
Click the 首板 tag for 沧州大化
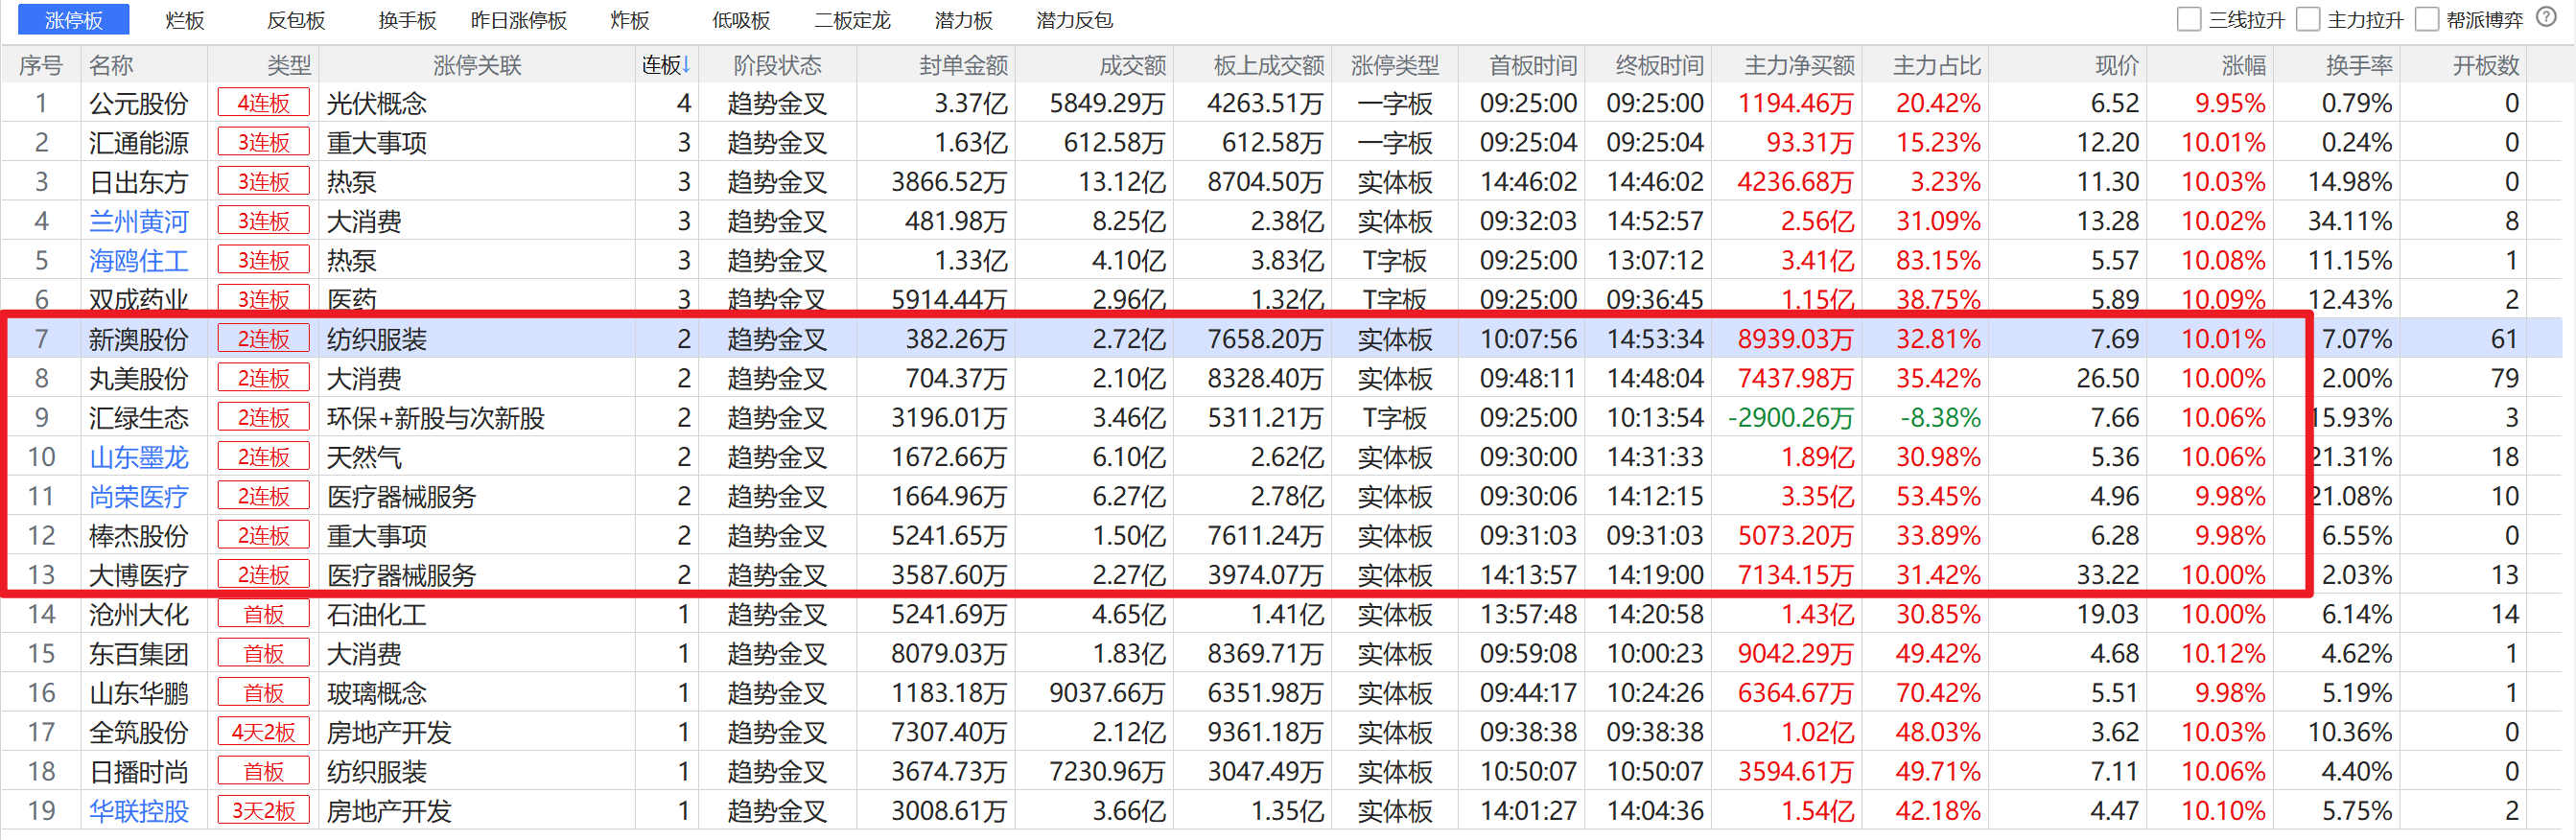point(264,614)
